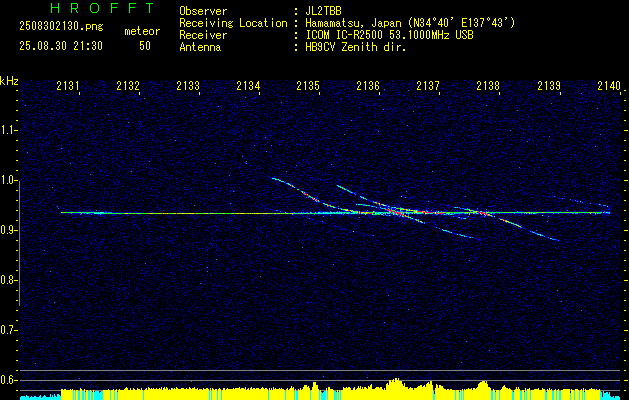Select the HB9CV Zenith dir. text
629x400 pixels.
click(x=356, y=47)
